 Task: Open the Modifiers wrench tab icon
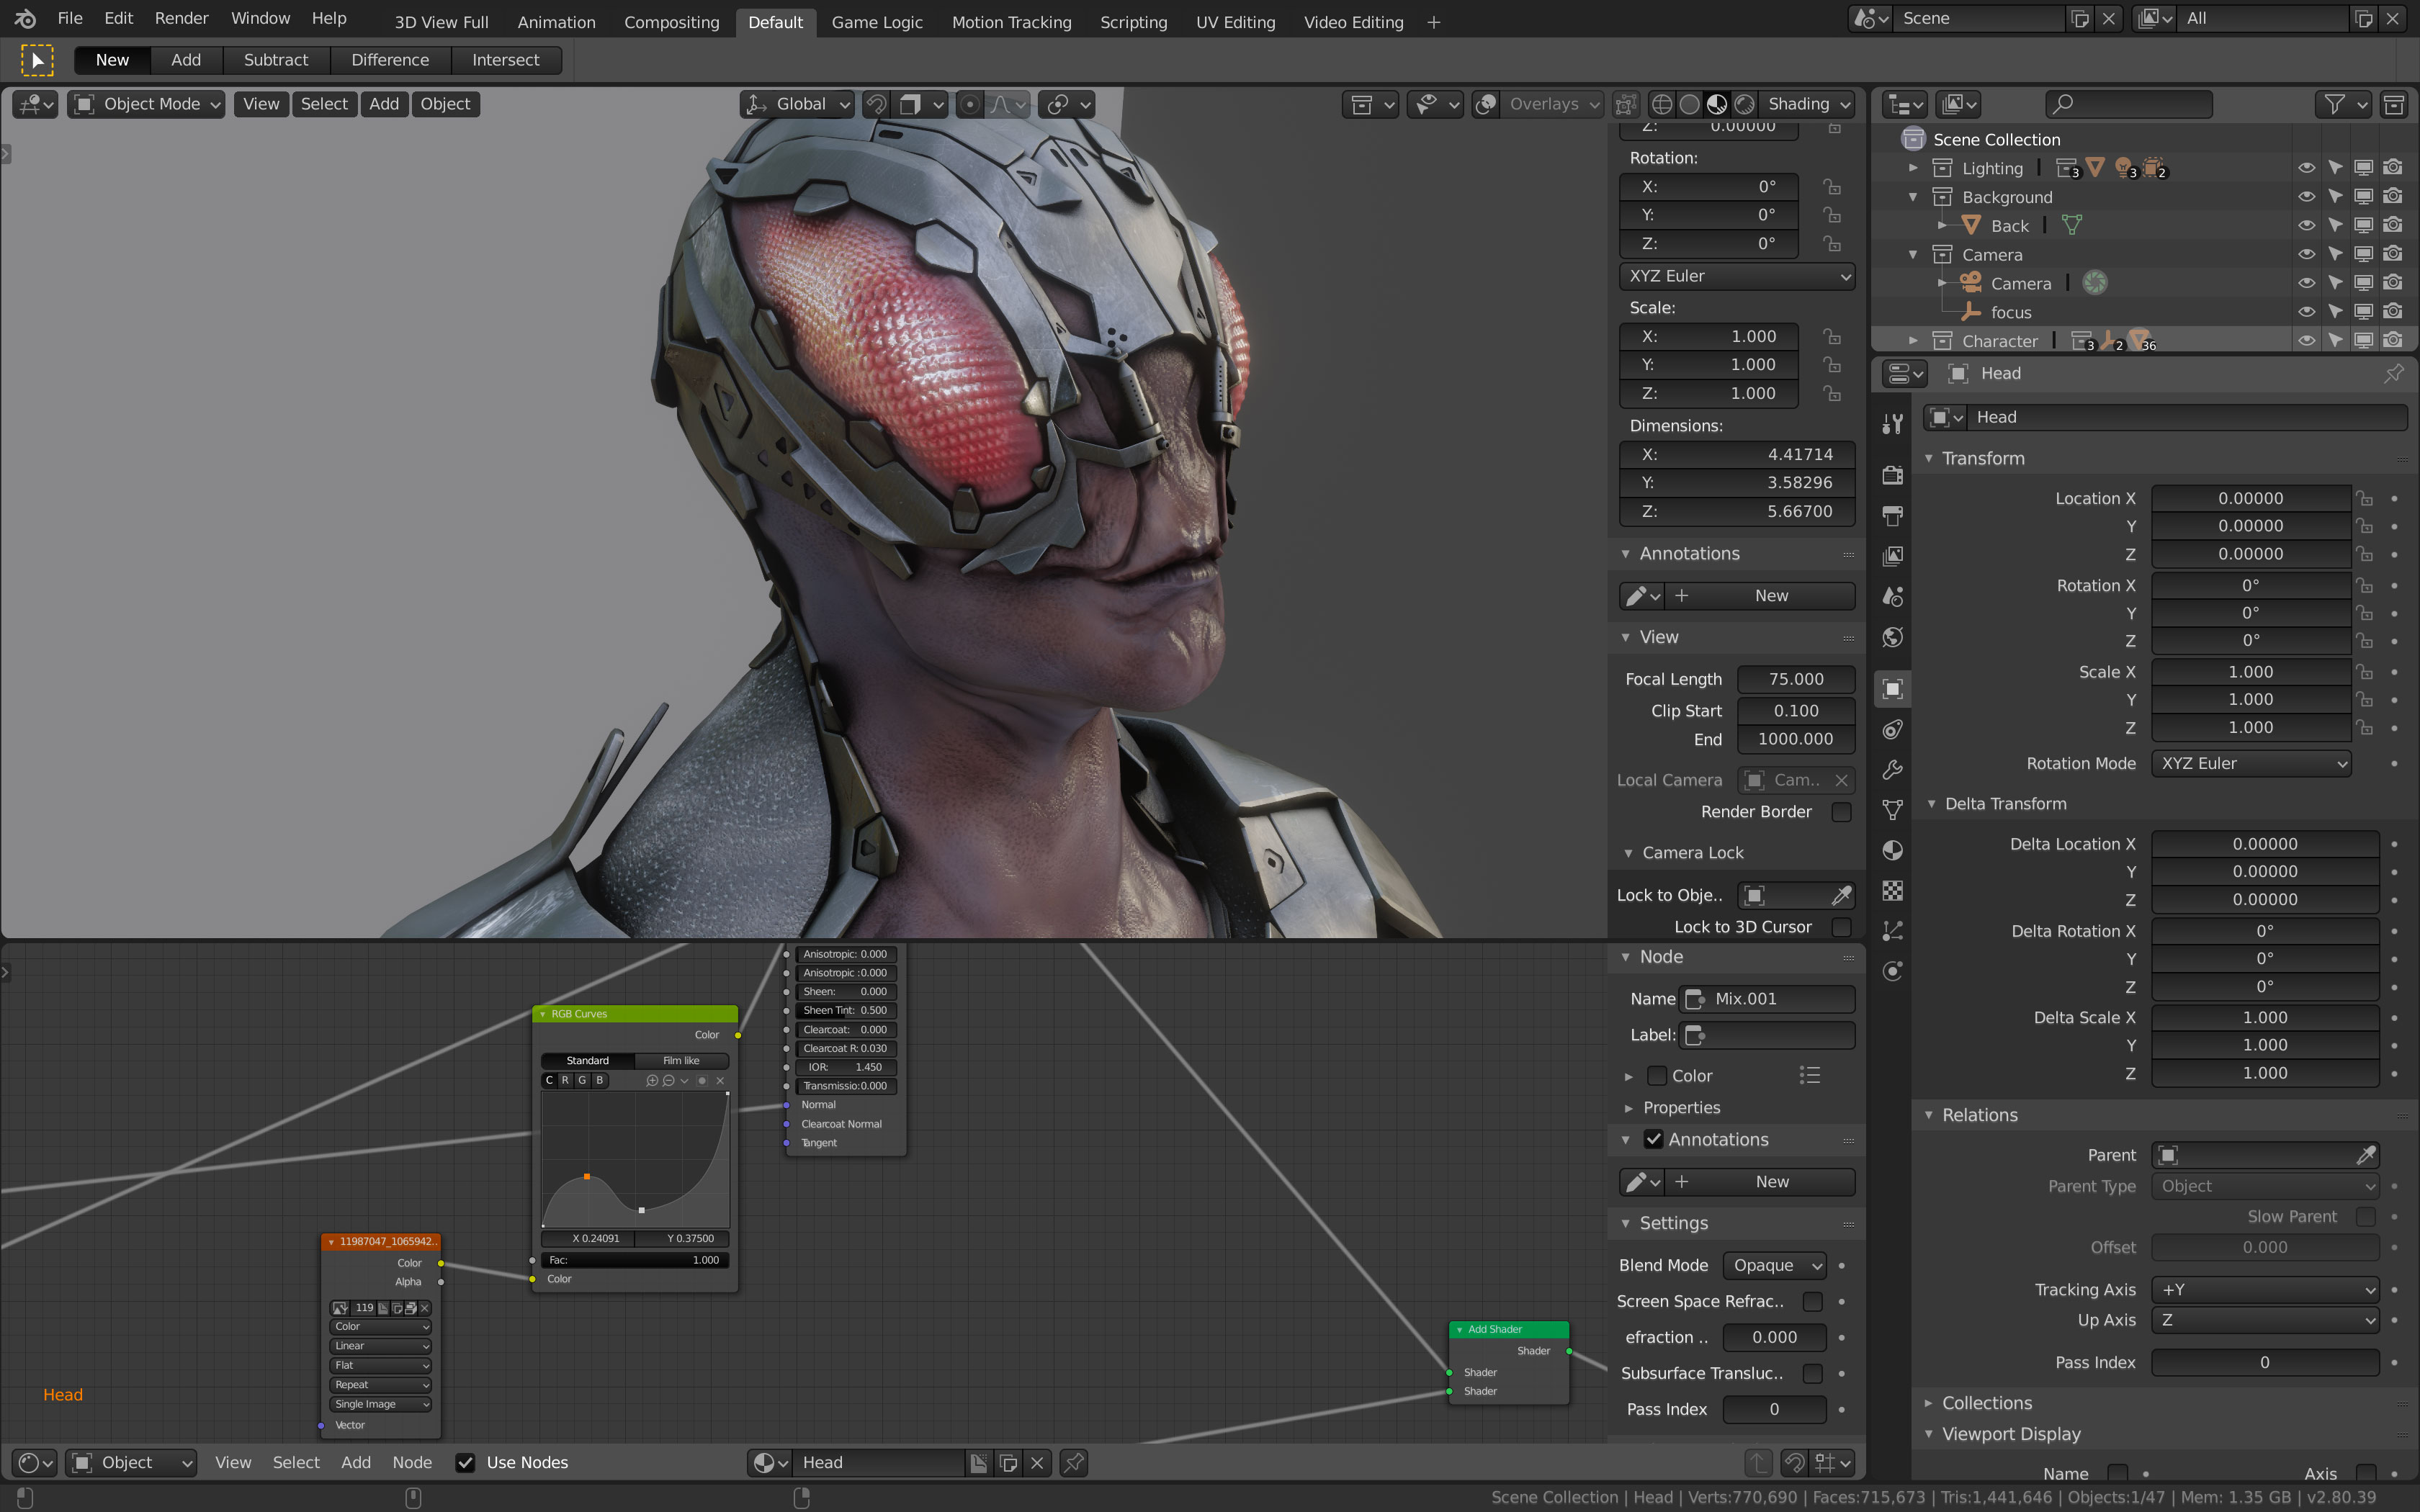coord(1892,770)
